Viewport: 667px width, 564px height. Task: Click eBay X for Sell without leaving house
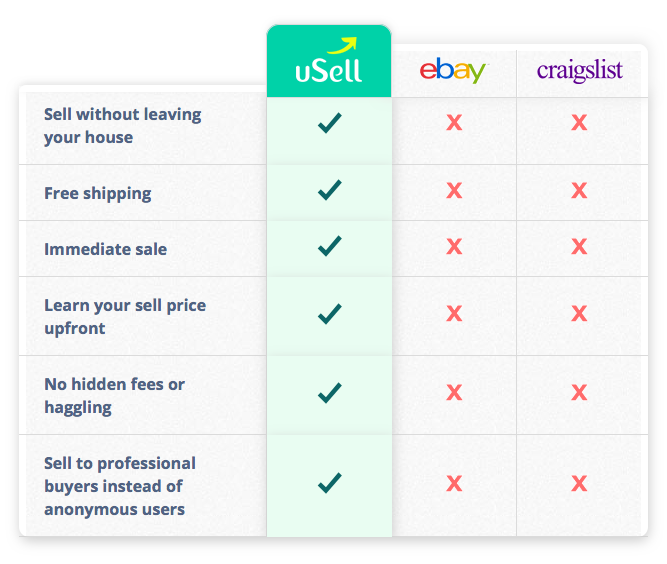454,122
